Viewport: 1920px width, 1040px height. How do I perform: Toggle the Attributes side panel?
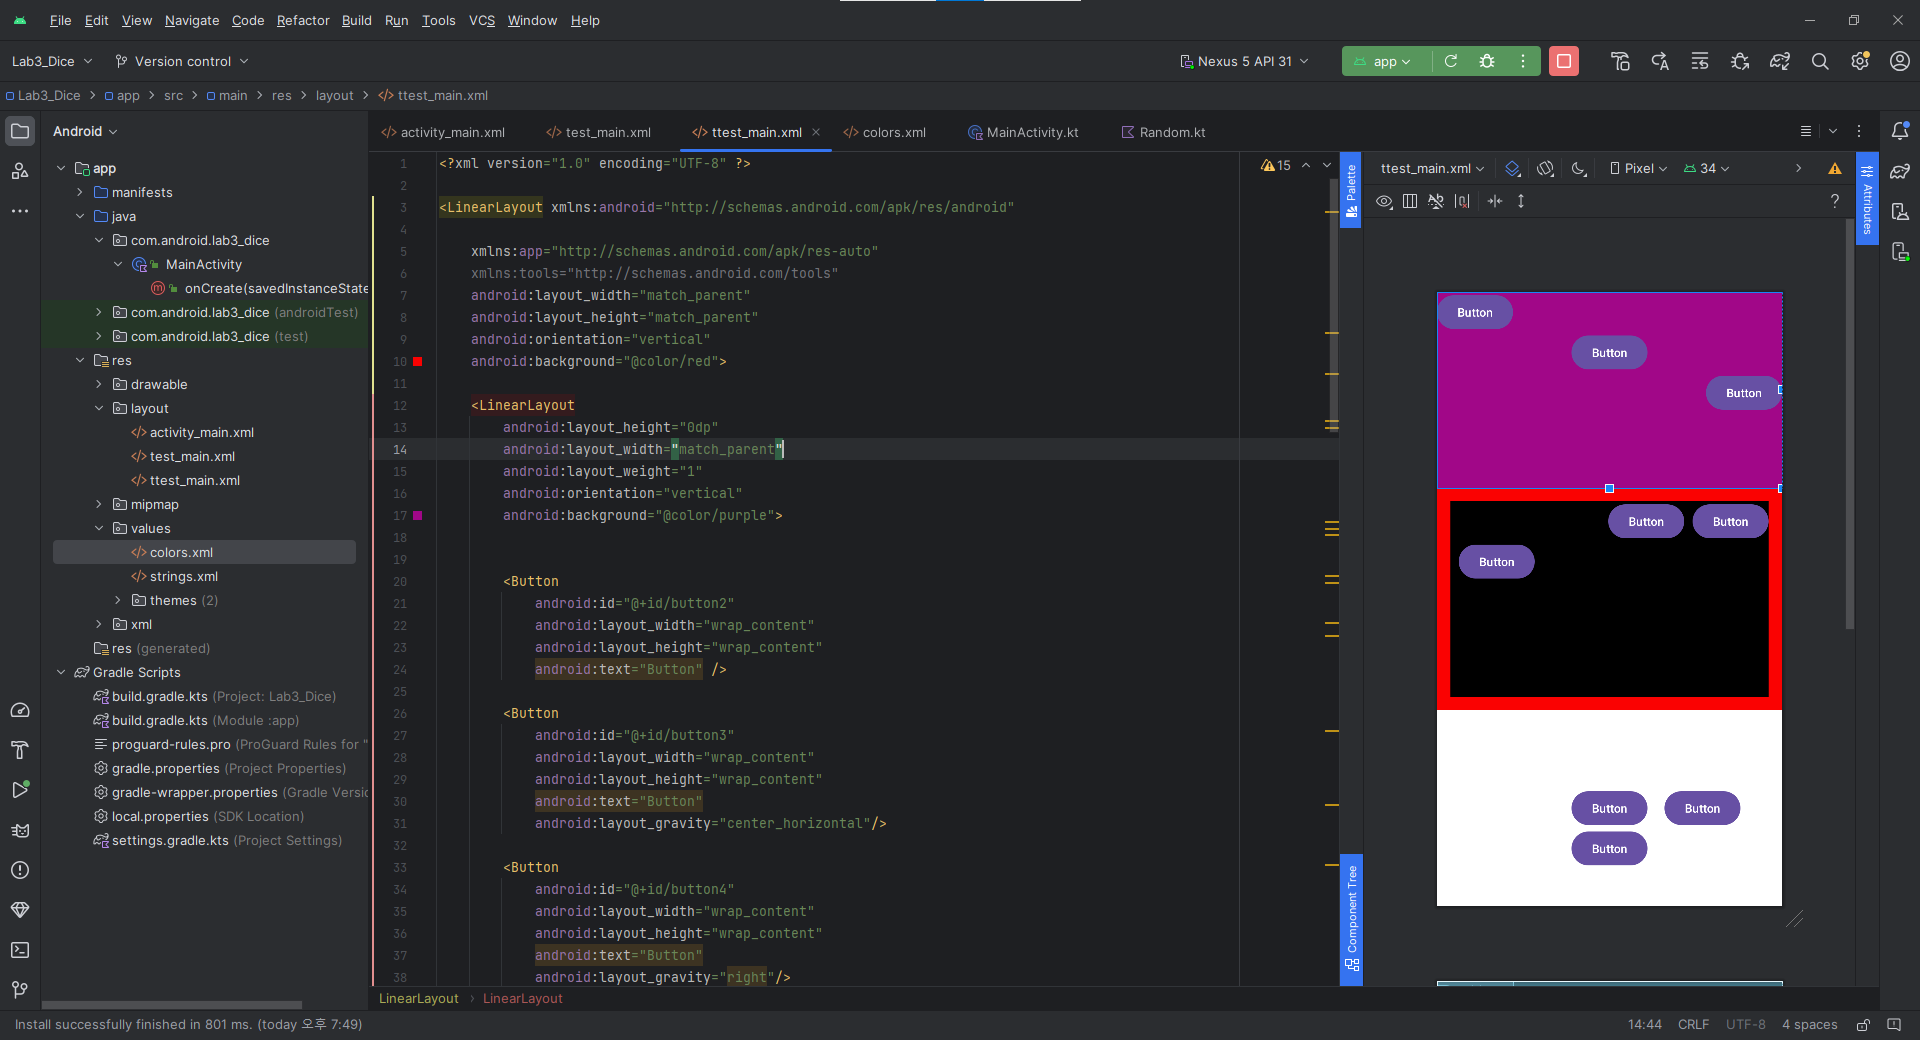click(x=1866, y=198)
